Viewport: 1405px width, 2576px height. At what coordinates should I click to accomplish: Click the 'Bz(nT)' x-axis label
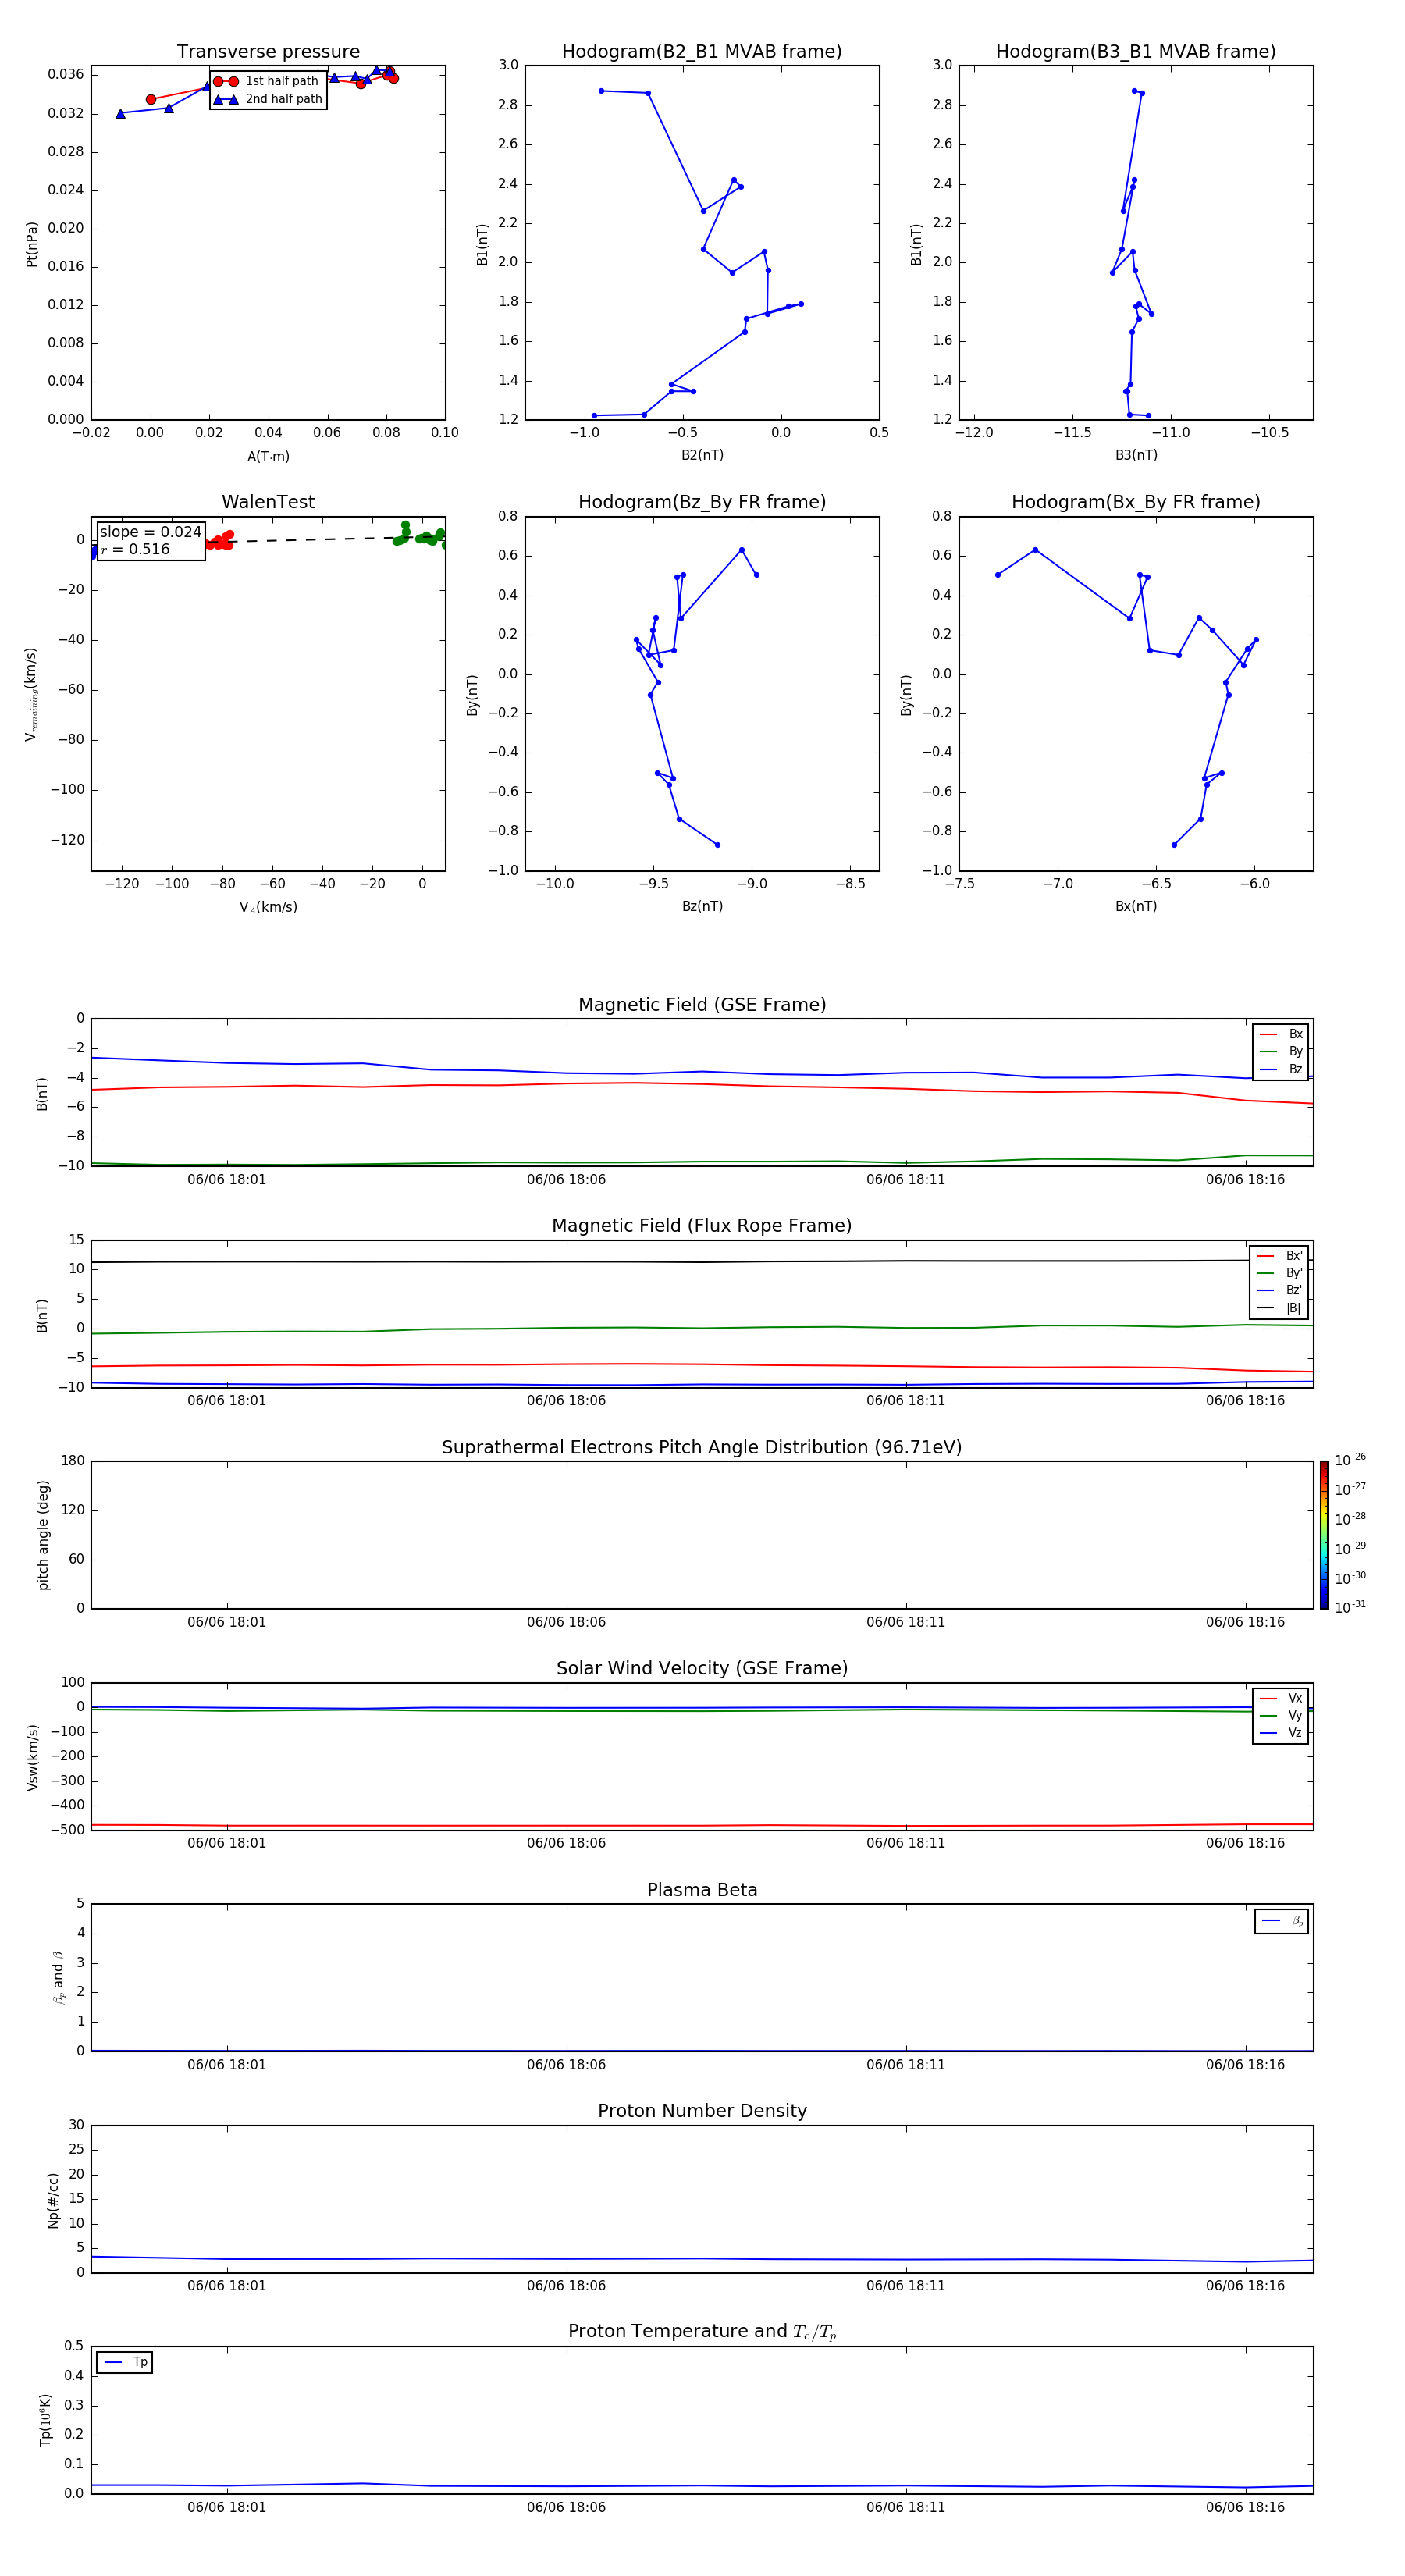702,906
